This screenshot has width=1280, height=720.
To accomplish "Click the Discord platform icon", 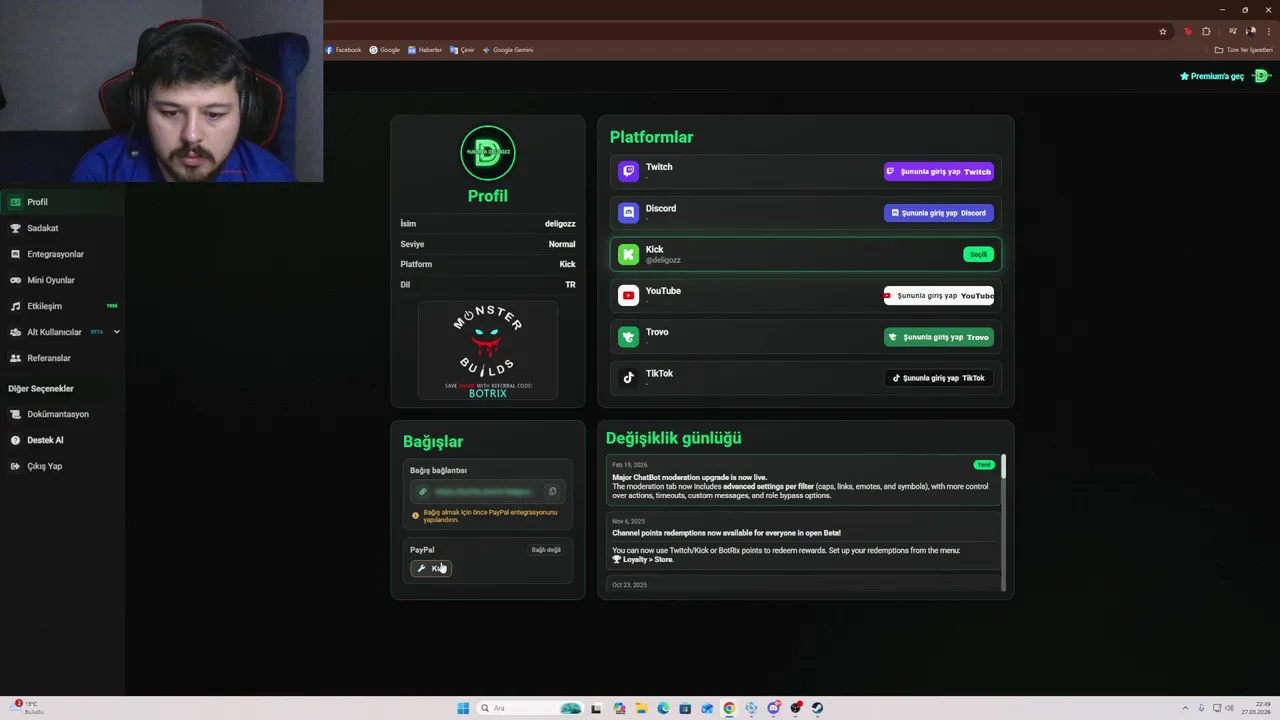I will point(628,212).
